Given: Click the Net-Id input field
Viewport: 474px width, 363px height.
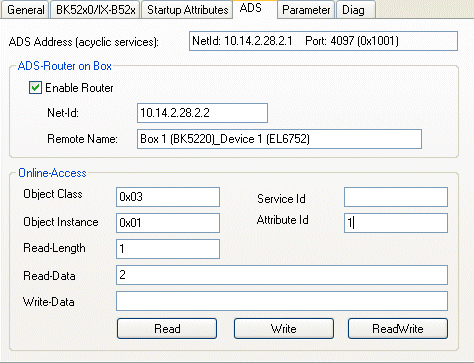Looking at the screenshot, I should [x=202, y=113].
